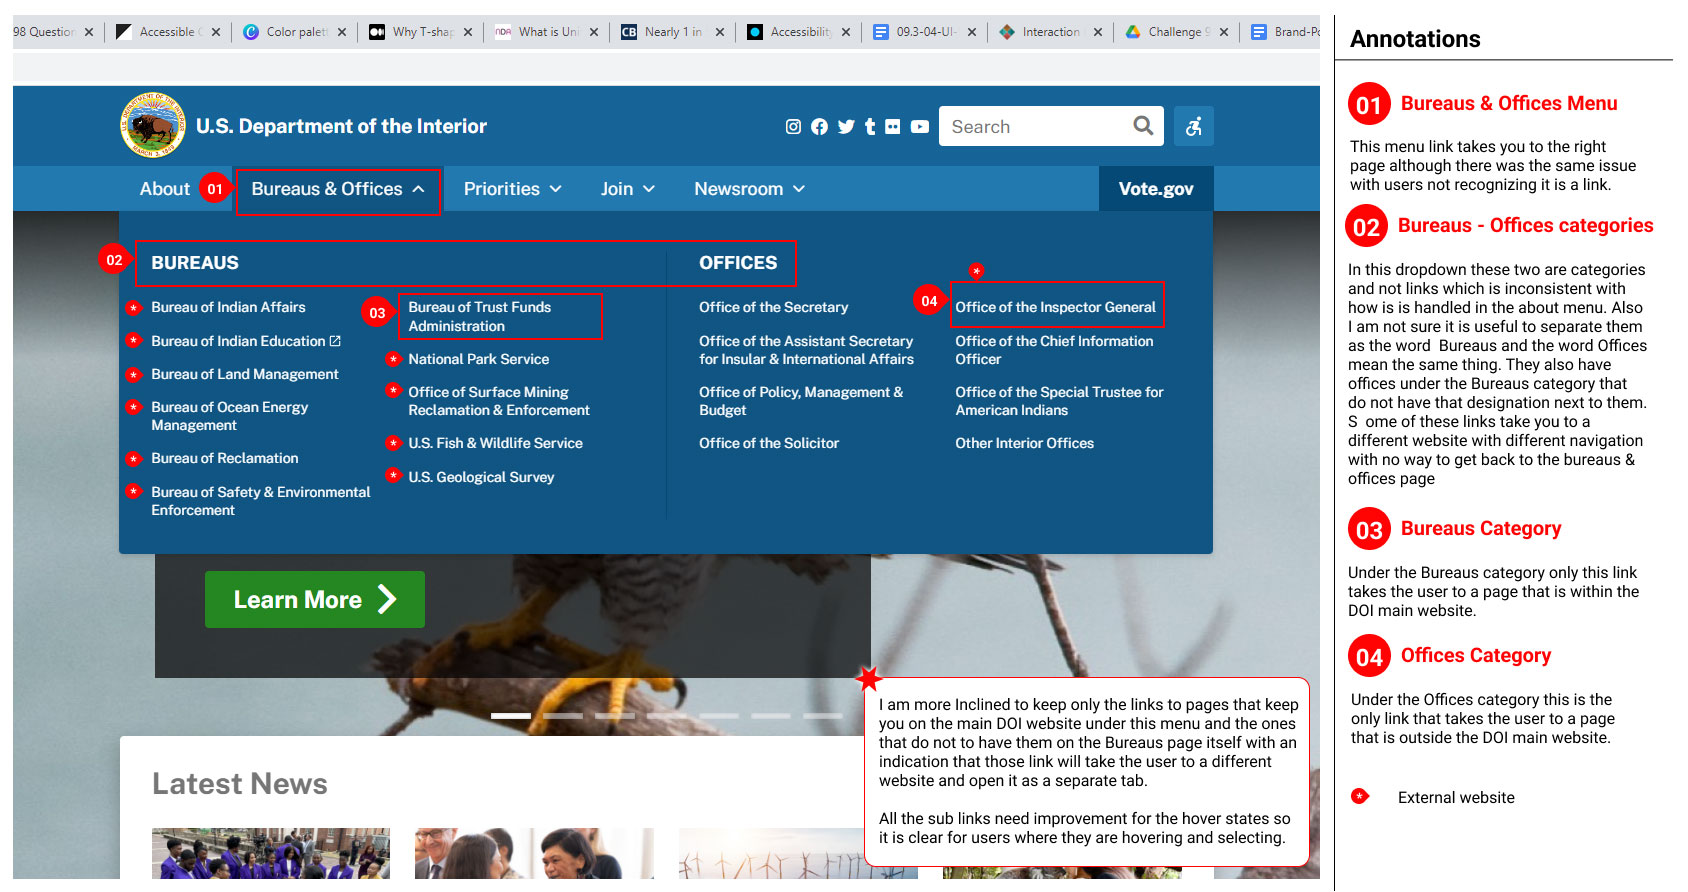Open Office of Assistant Secretary for Insular Affairs
Viewport: 1688px width, 892px height.
[806, 350]
